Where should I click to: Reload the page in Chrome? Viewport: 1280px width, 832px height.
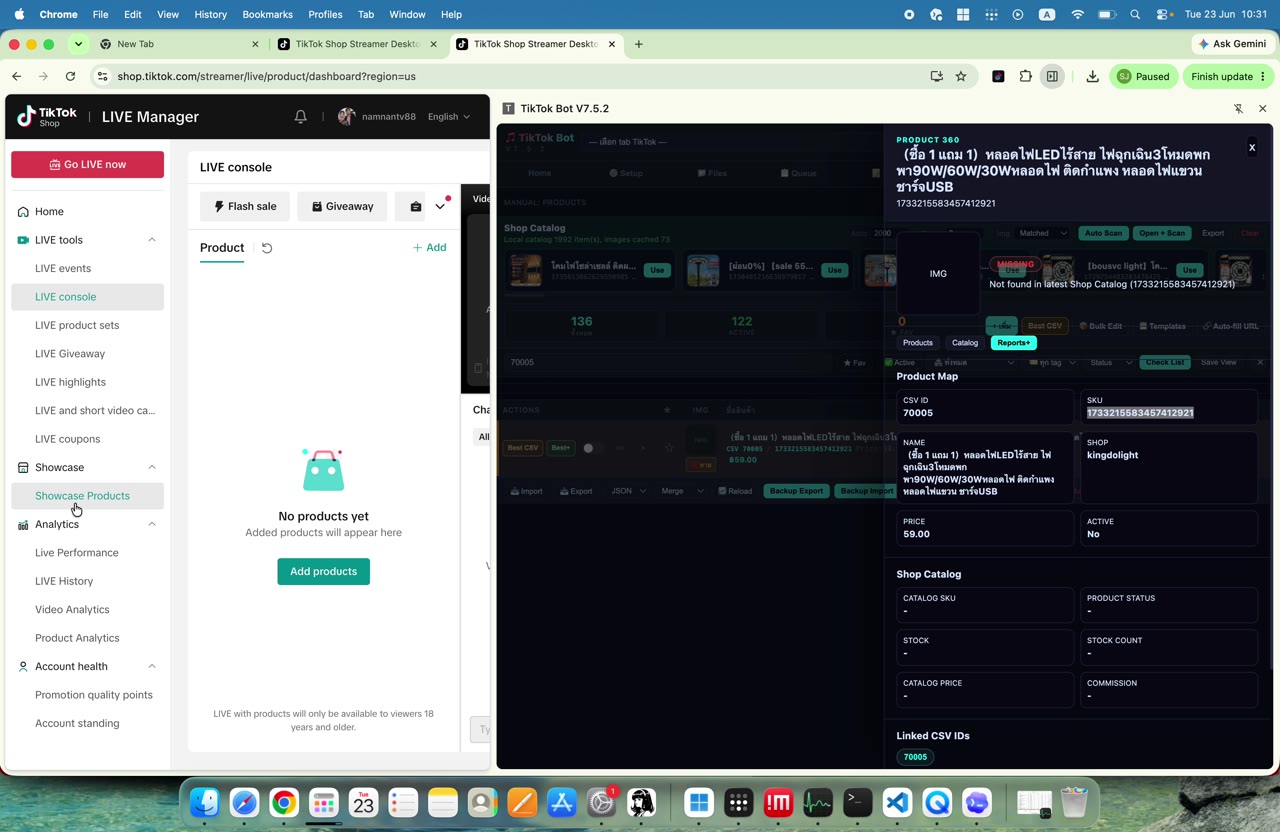pos(70,76)
